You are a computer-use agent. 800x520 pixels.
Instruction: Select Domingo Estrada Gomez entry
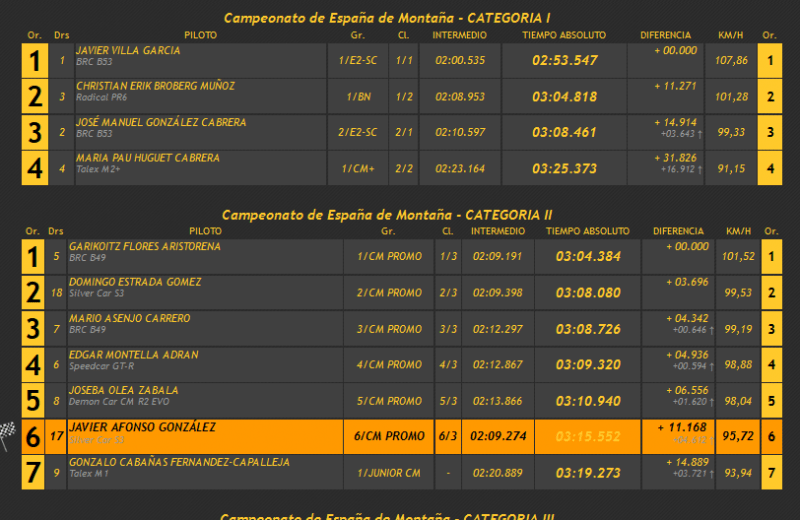(x=135, y=282)
